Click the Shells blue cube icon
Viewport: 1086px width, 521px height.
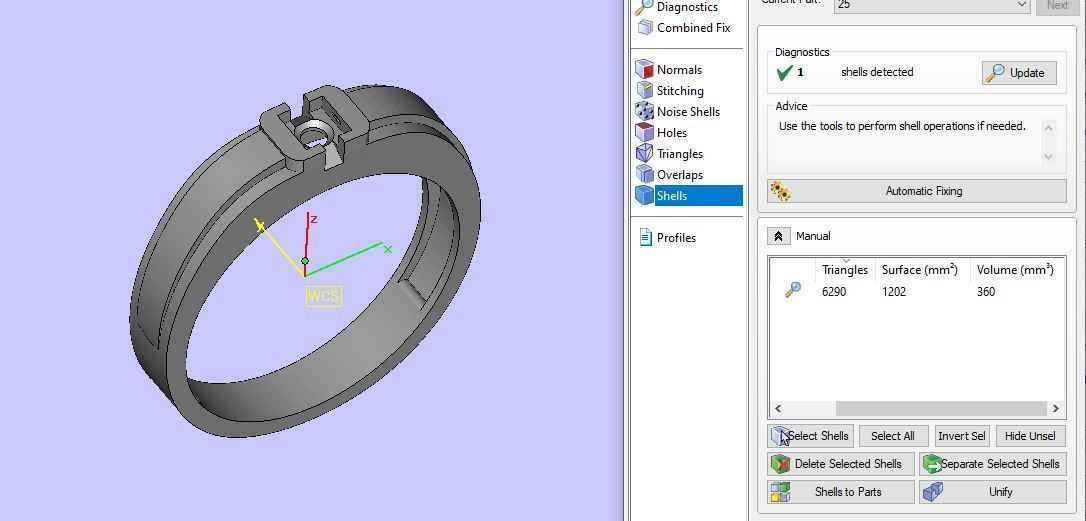pyautogui.click(x=644, y=195)
